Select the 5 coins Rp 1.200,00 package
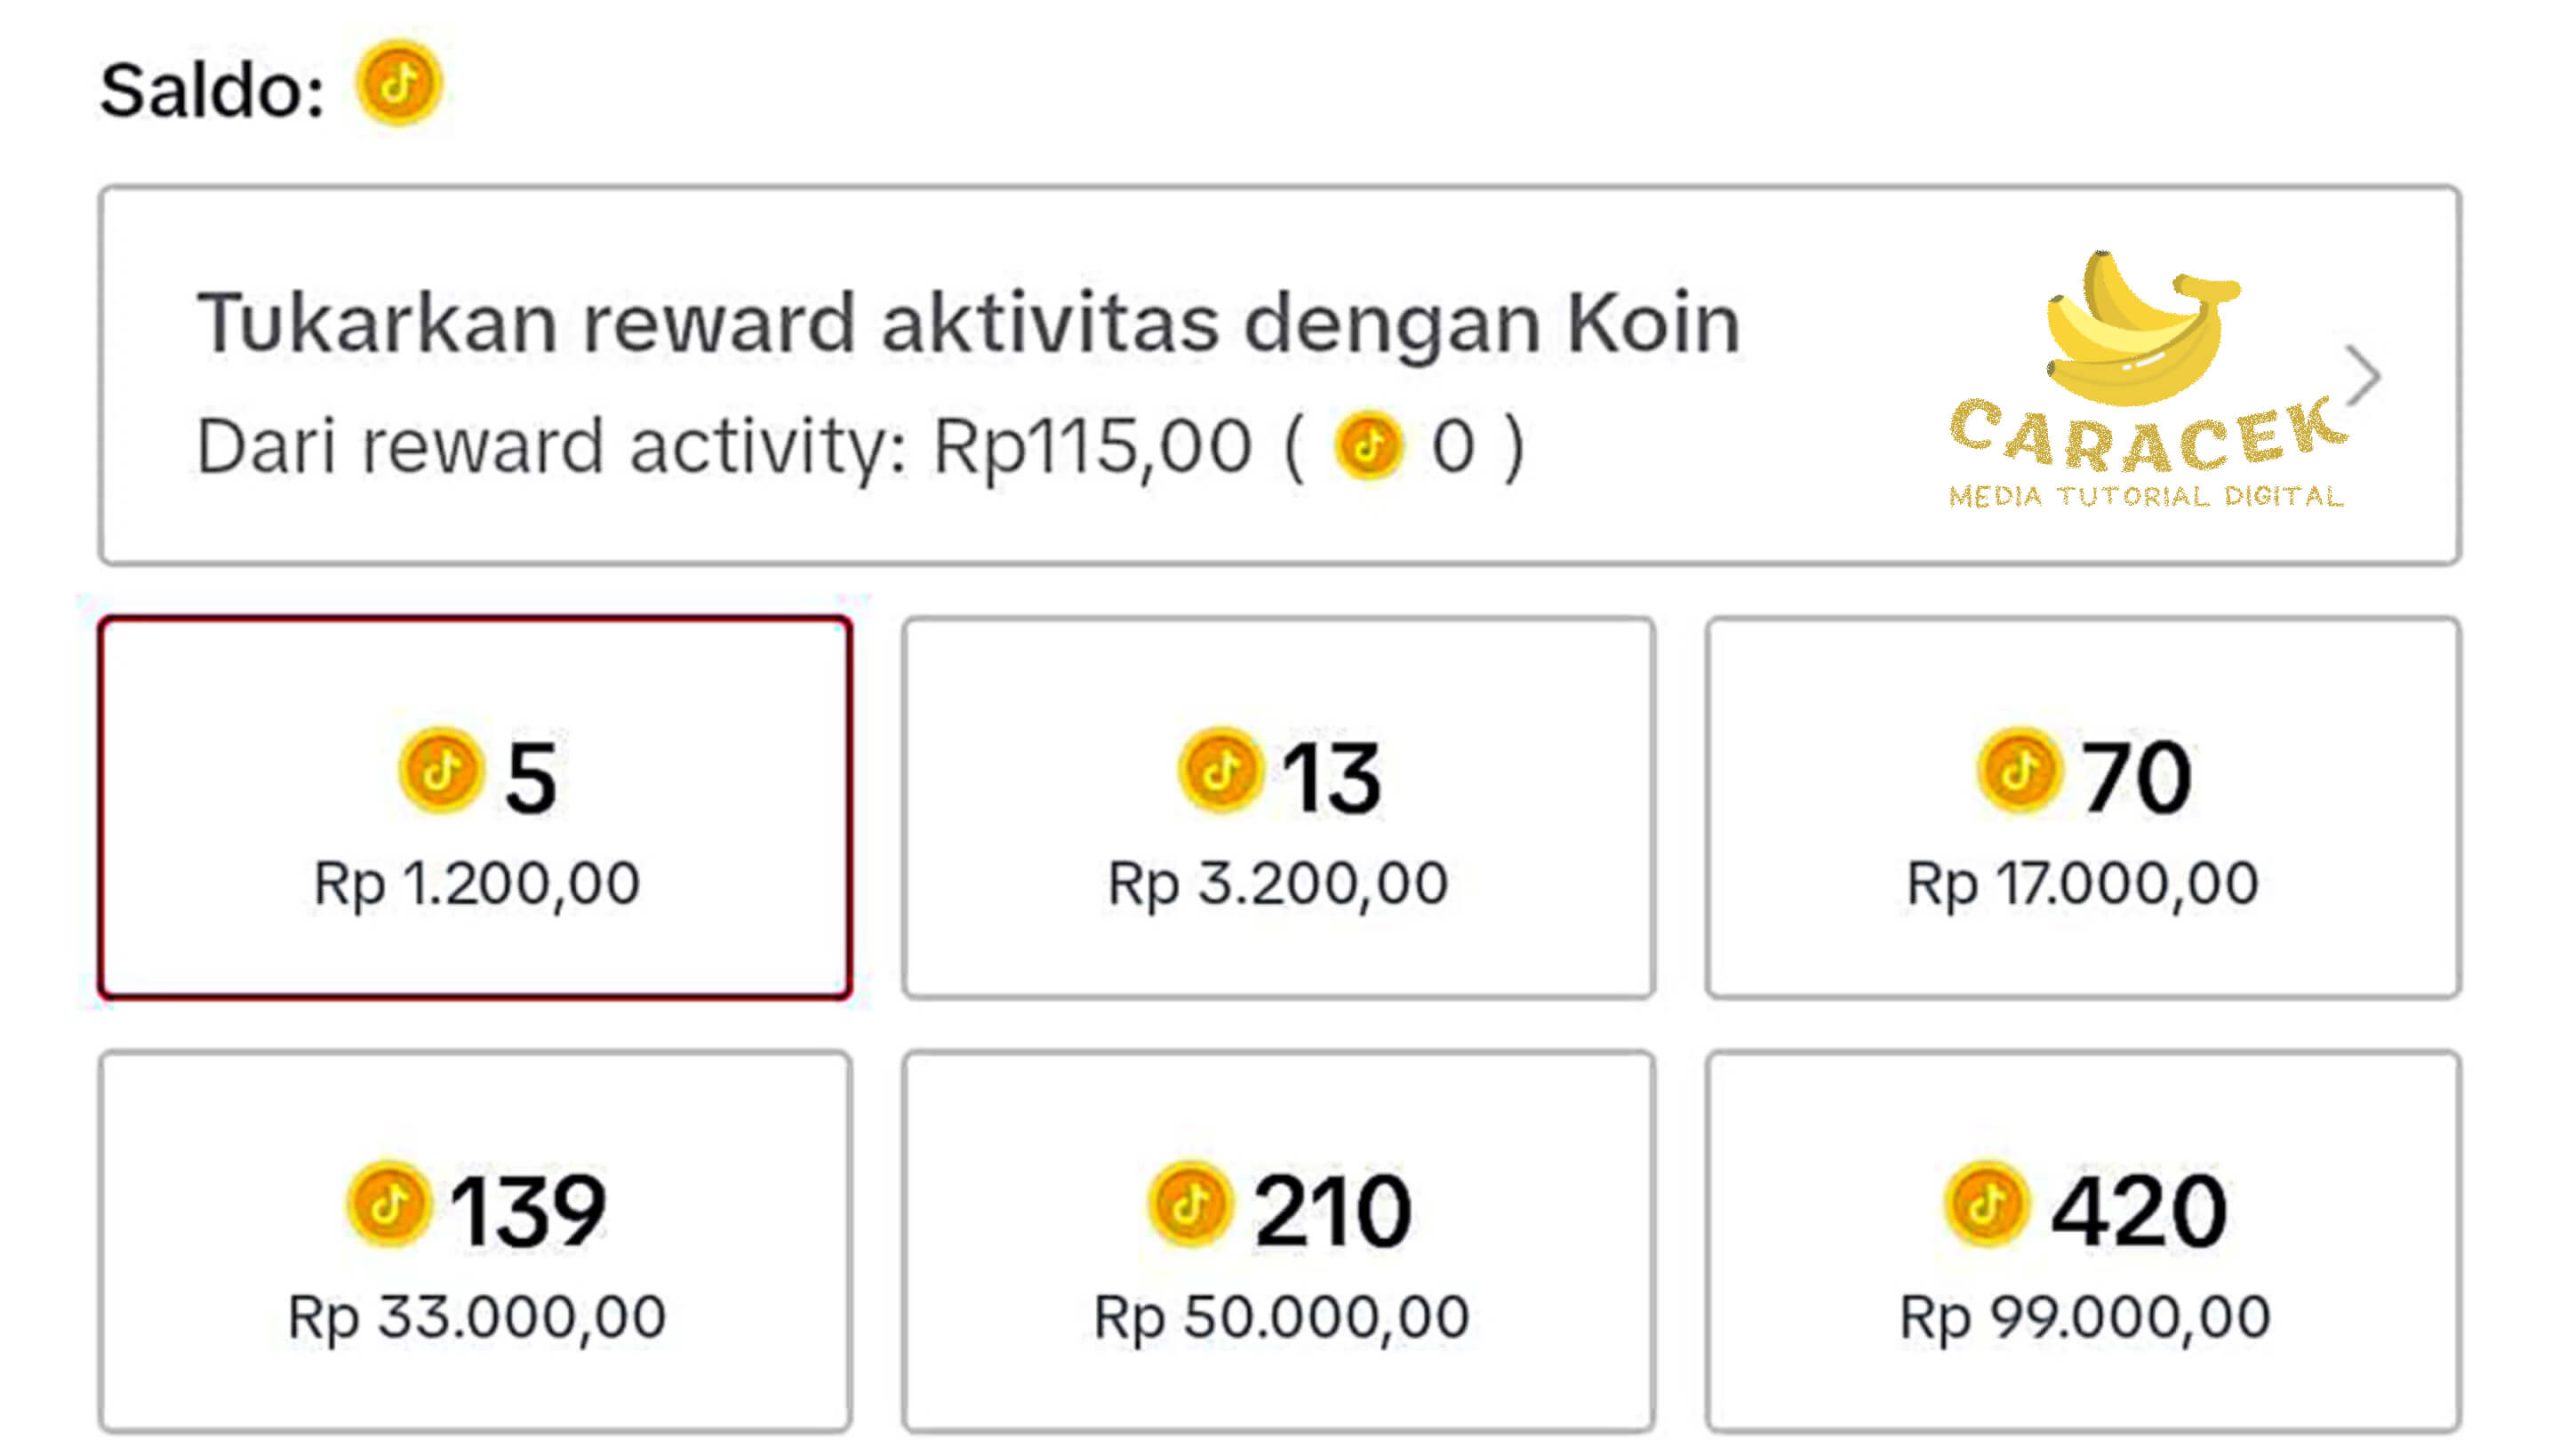 coord(476,808)
